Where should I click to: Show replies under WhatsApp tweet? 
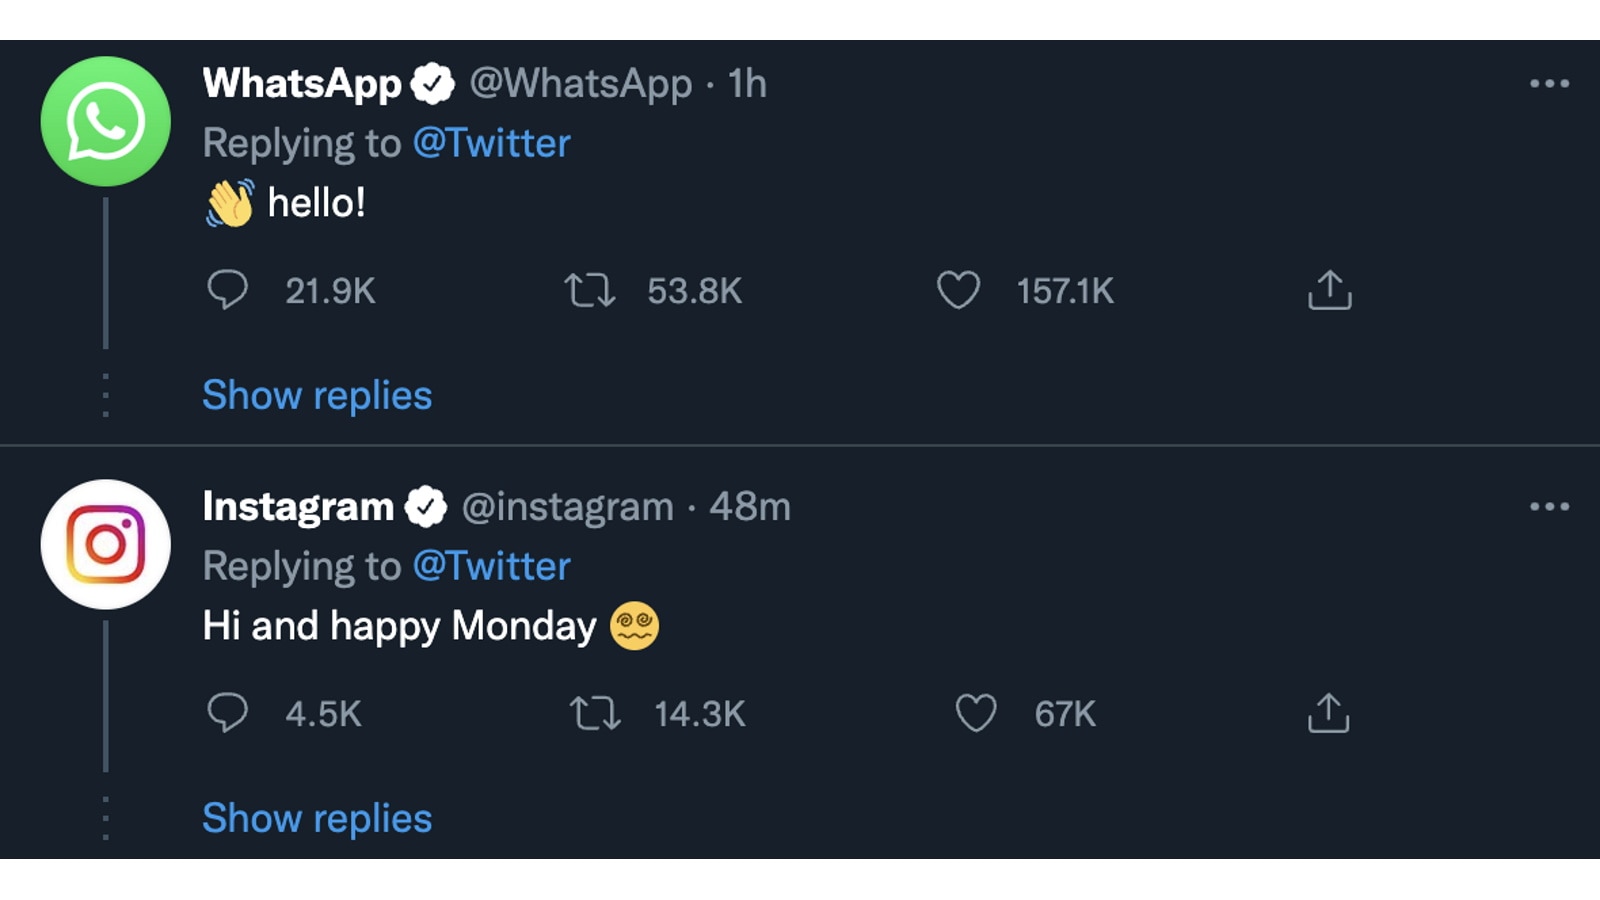click(x=317, y=396)
